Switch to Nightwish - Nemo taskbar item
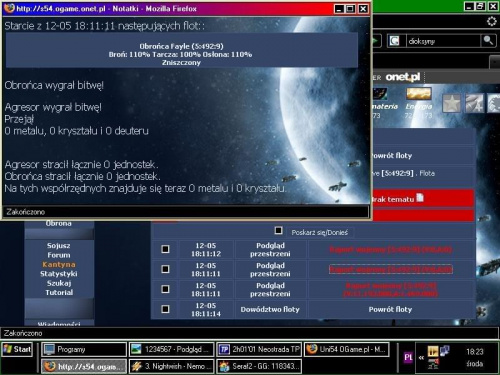Screen dimensions: 500x375 pos(172,366)
